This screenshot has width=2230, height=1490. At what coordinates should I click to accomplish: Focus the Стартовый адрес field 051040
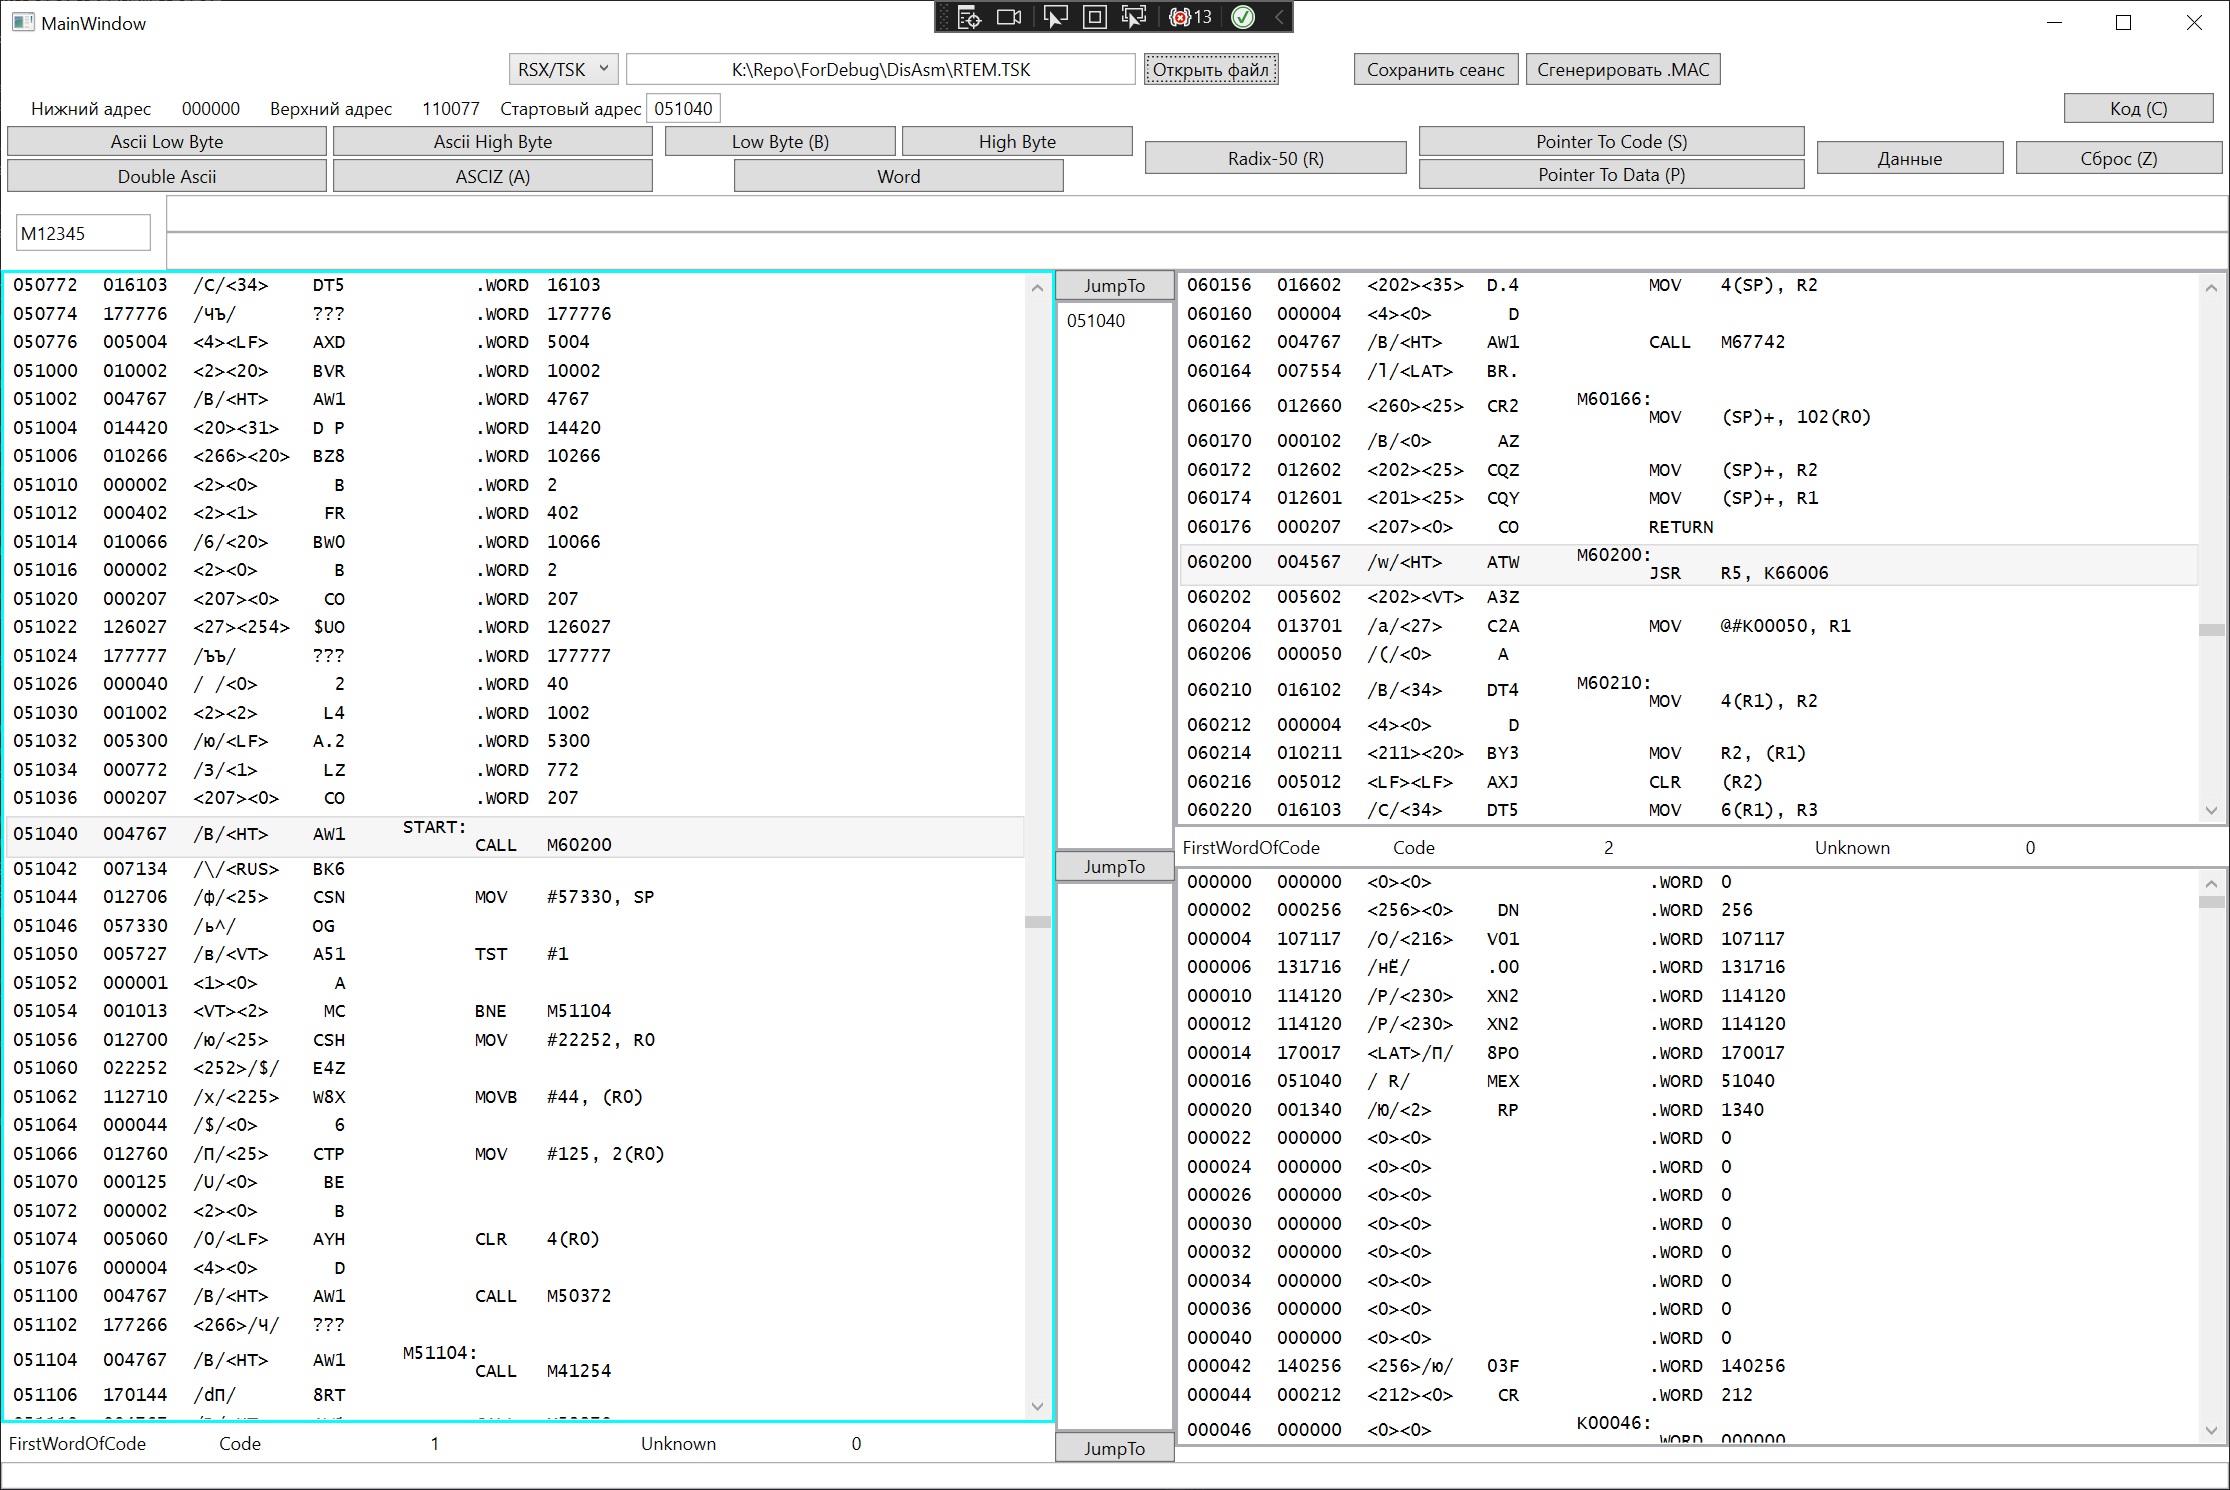[684, 108]
